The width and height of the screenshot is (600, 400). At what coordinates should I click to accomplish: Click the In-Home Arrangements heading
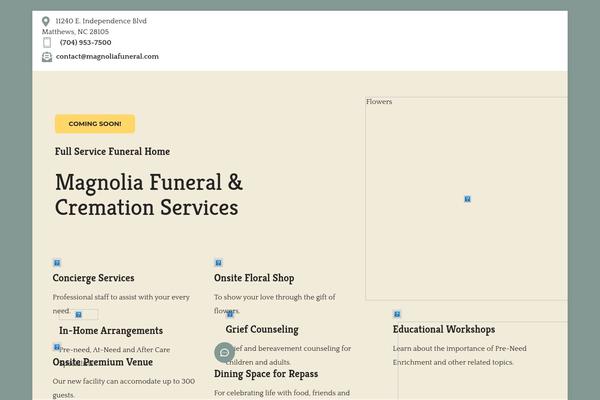click(x=111, y=330)
